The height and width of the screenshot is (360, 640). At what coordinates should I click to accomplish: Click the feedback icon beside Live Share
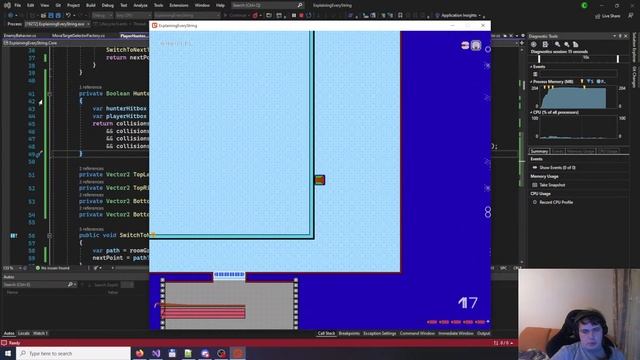(x=631, y=16)
